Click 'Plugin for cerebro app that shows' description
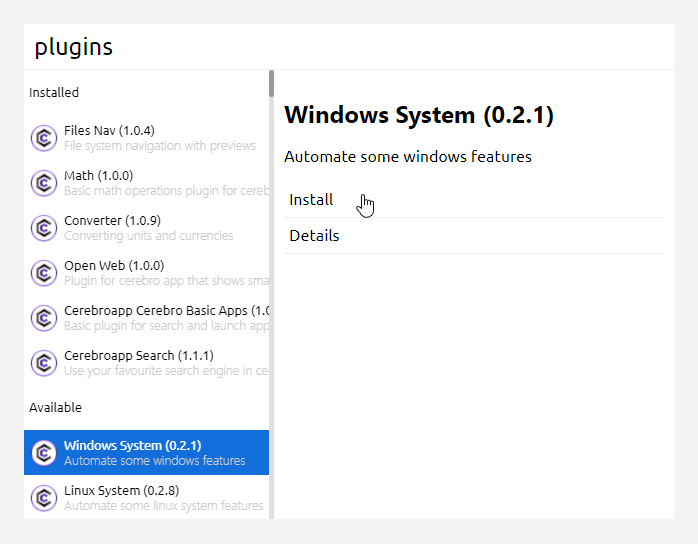The height and width of the screenshot is (544, 698). coord(166,281)
